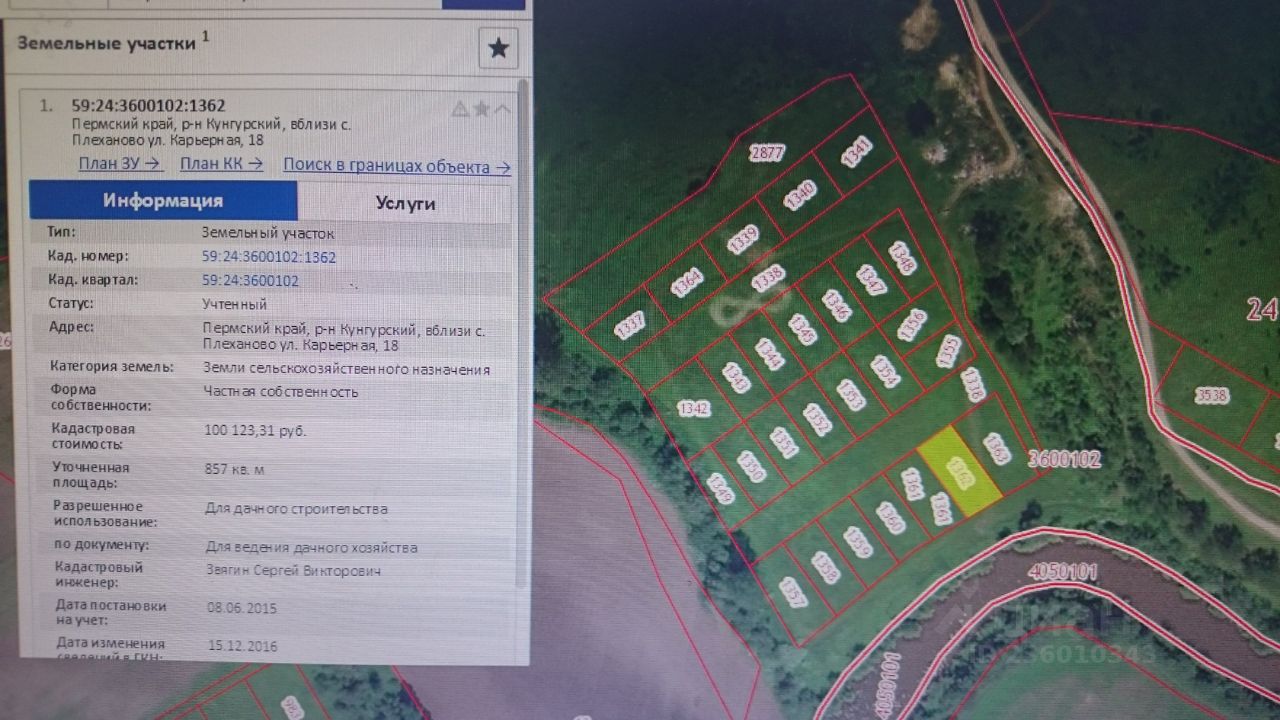
Task: Select parcel 1340 on the map
Action: click(x=800, y=194)
